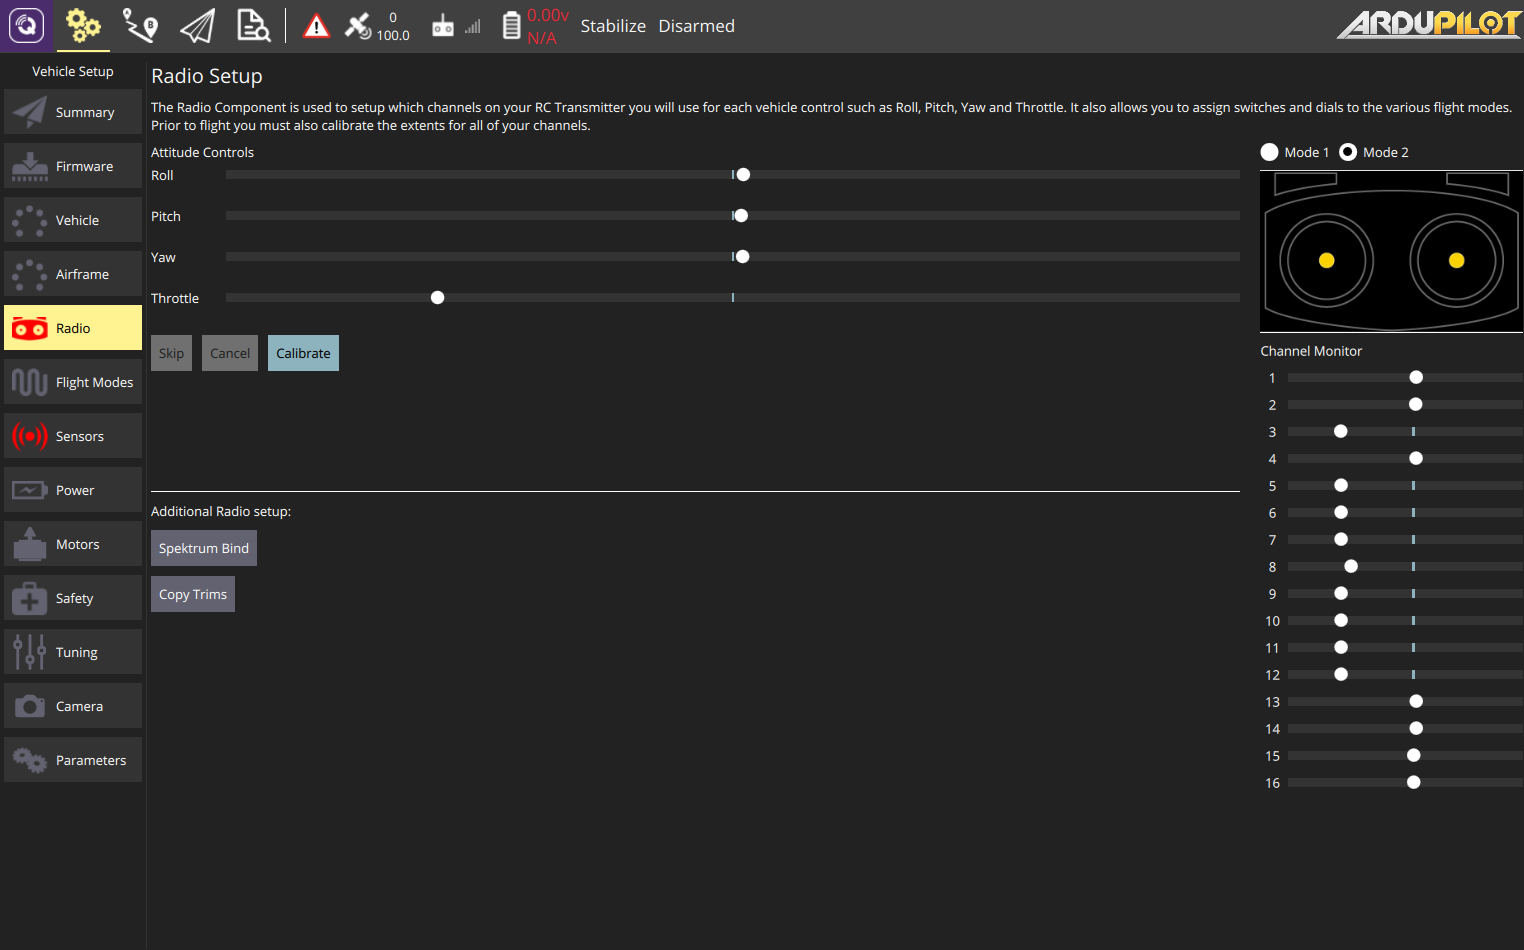Click the Attitude Controls label

[202, 152]
